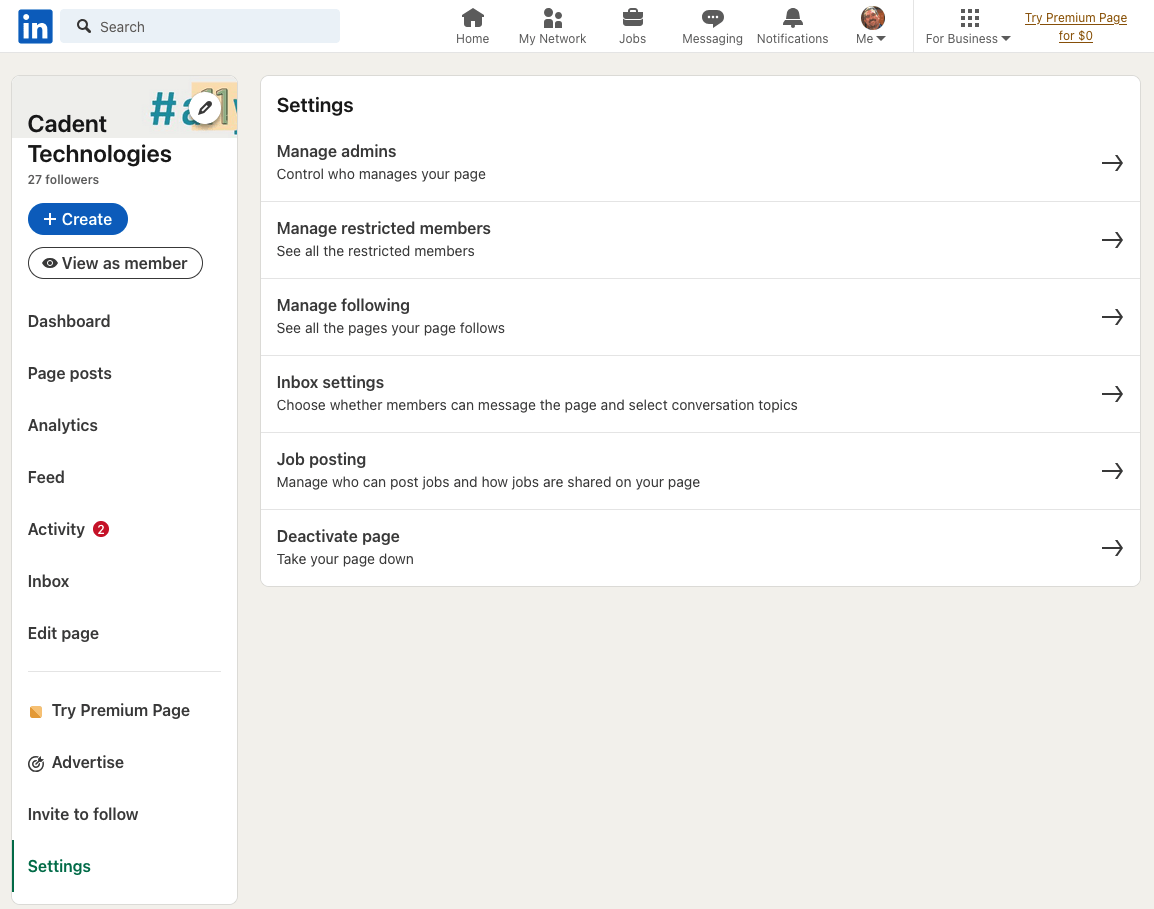Click the page cover banner image
Screen dimensions: 1154x909
pyautogui.click(x=124, y=107)
